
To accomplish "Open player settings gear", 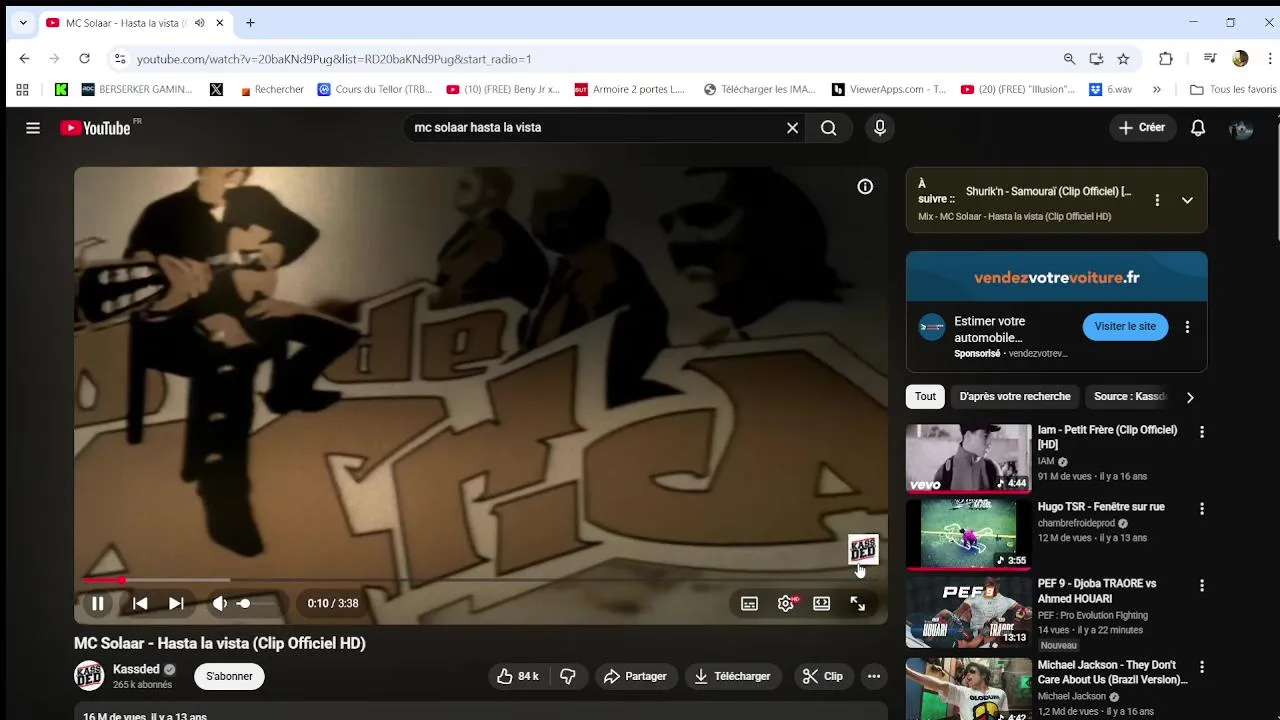I will click(x=786, y=603).
